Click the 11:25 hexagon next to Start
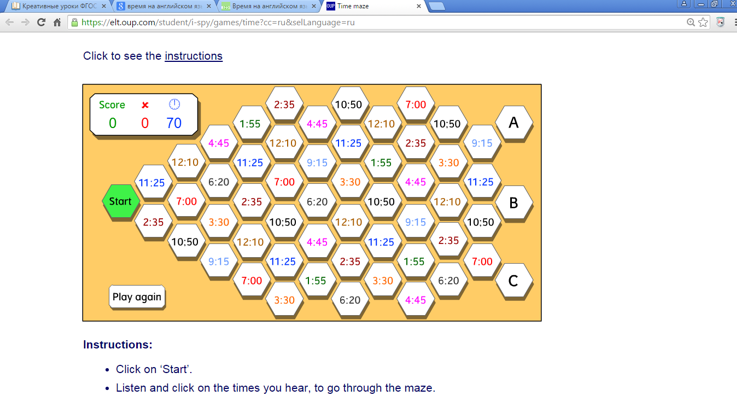This screenshot has width=737, height=394. point(152,182)
